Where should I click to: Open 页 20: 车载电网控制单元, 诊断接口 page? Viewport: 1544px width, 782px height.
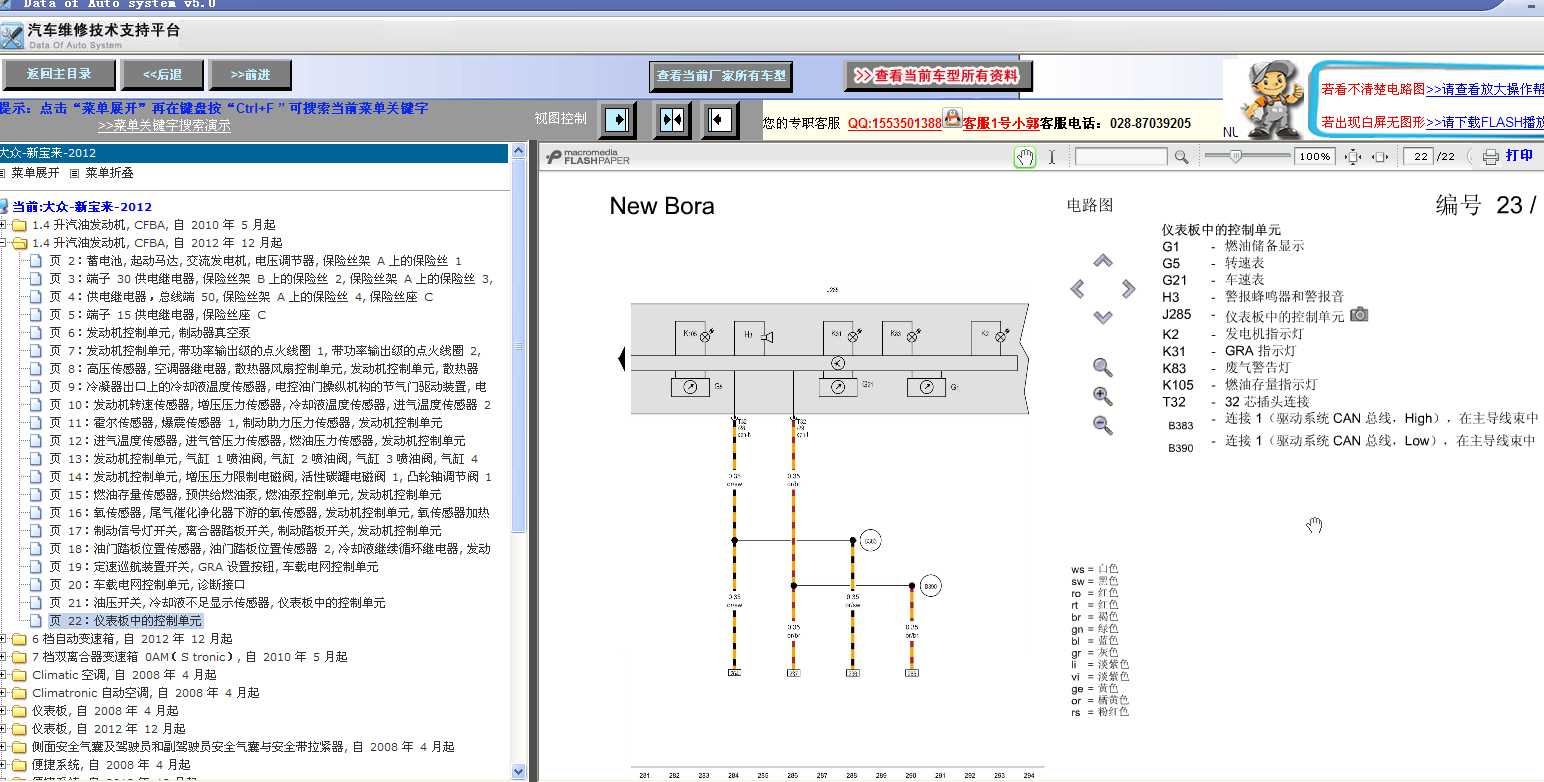pos(147,585)
